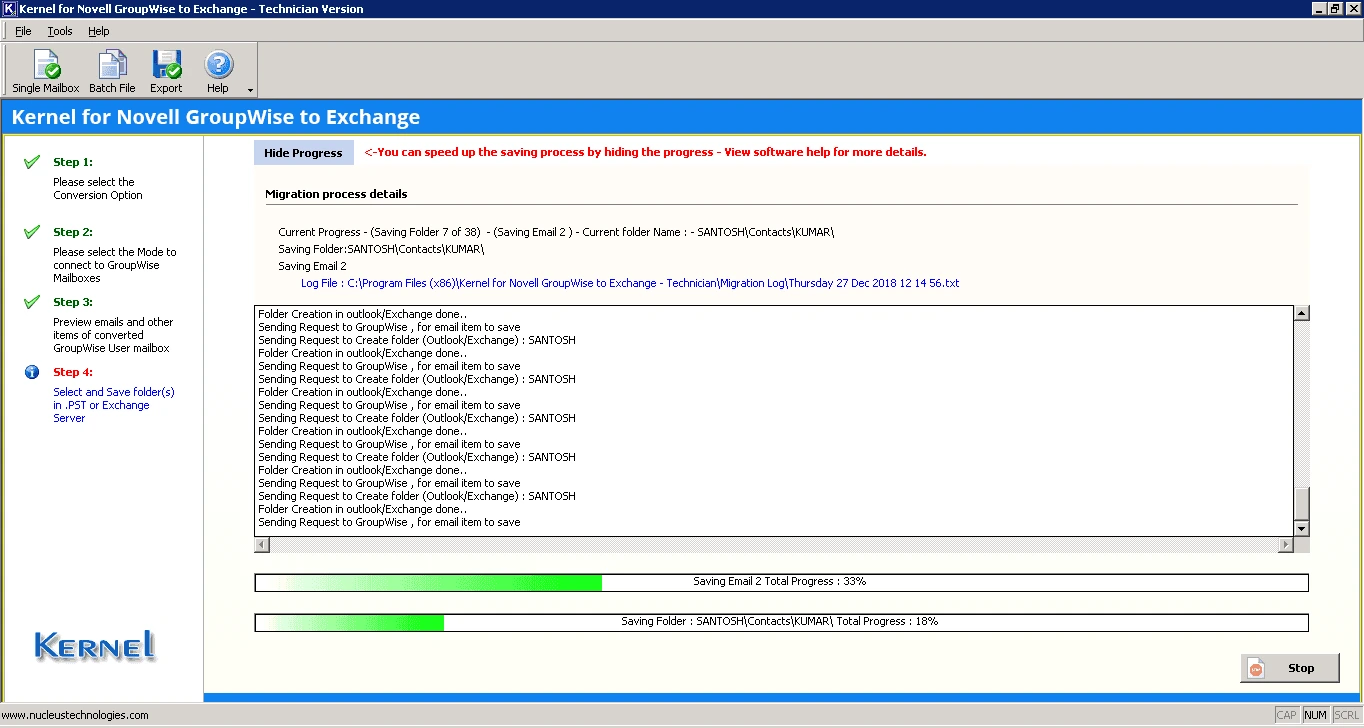
Task: Click the application icon in title bar
Action: [9, 9]
